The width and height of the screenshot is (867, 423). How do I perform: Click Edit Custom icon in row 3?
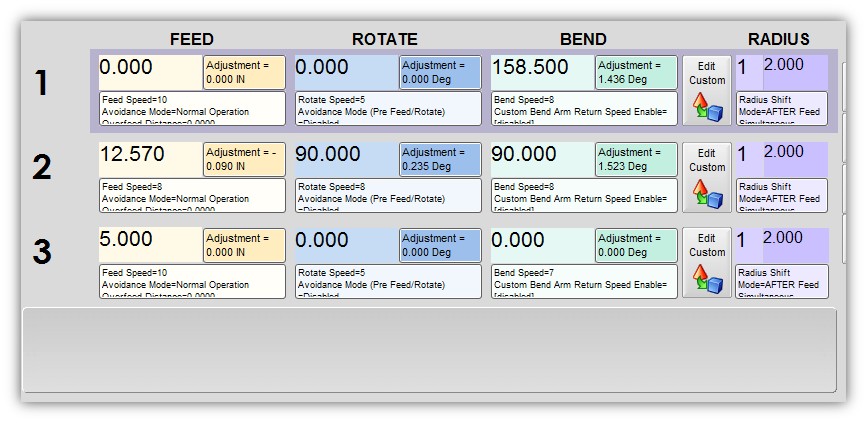[707, 262]
